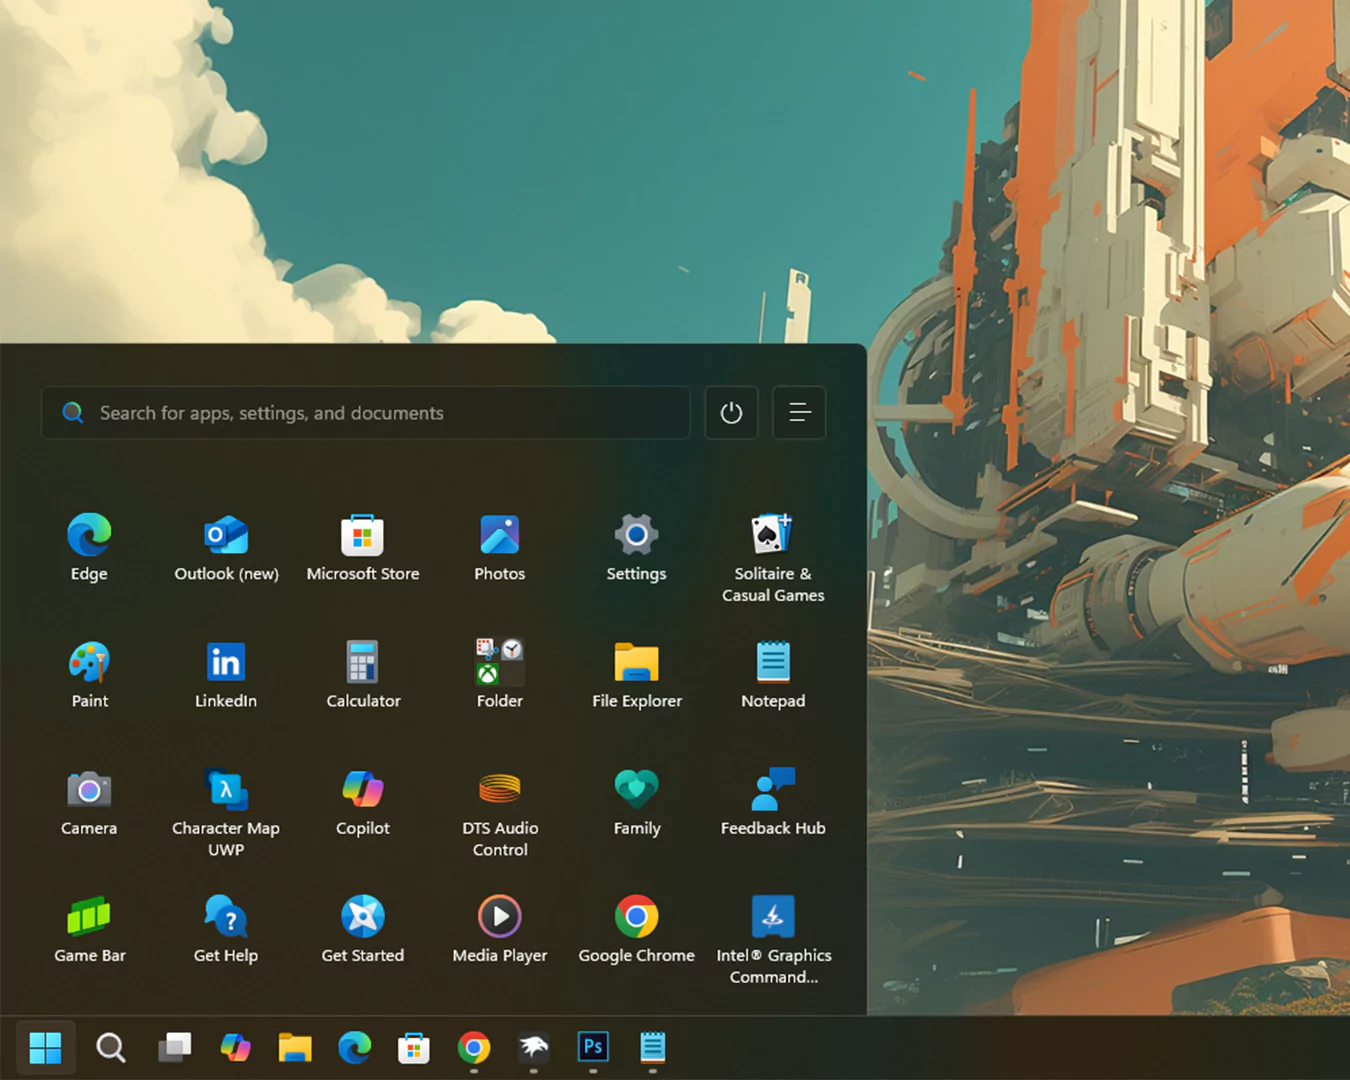Launch Outlook (new) app
Viewport: 1350px width, 1080px height.
[x=226, y=547]
